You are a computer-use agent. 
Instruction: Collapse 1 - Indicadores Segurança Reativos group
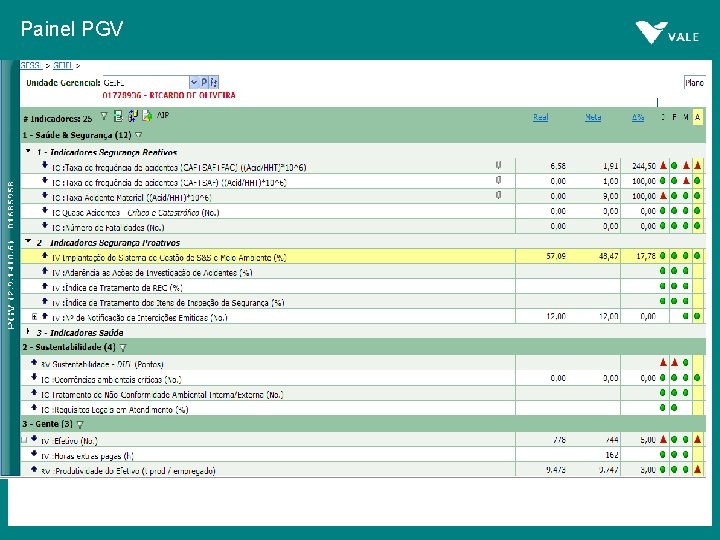point(28,151)
